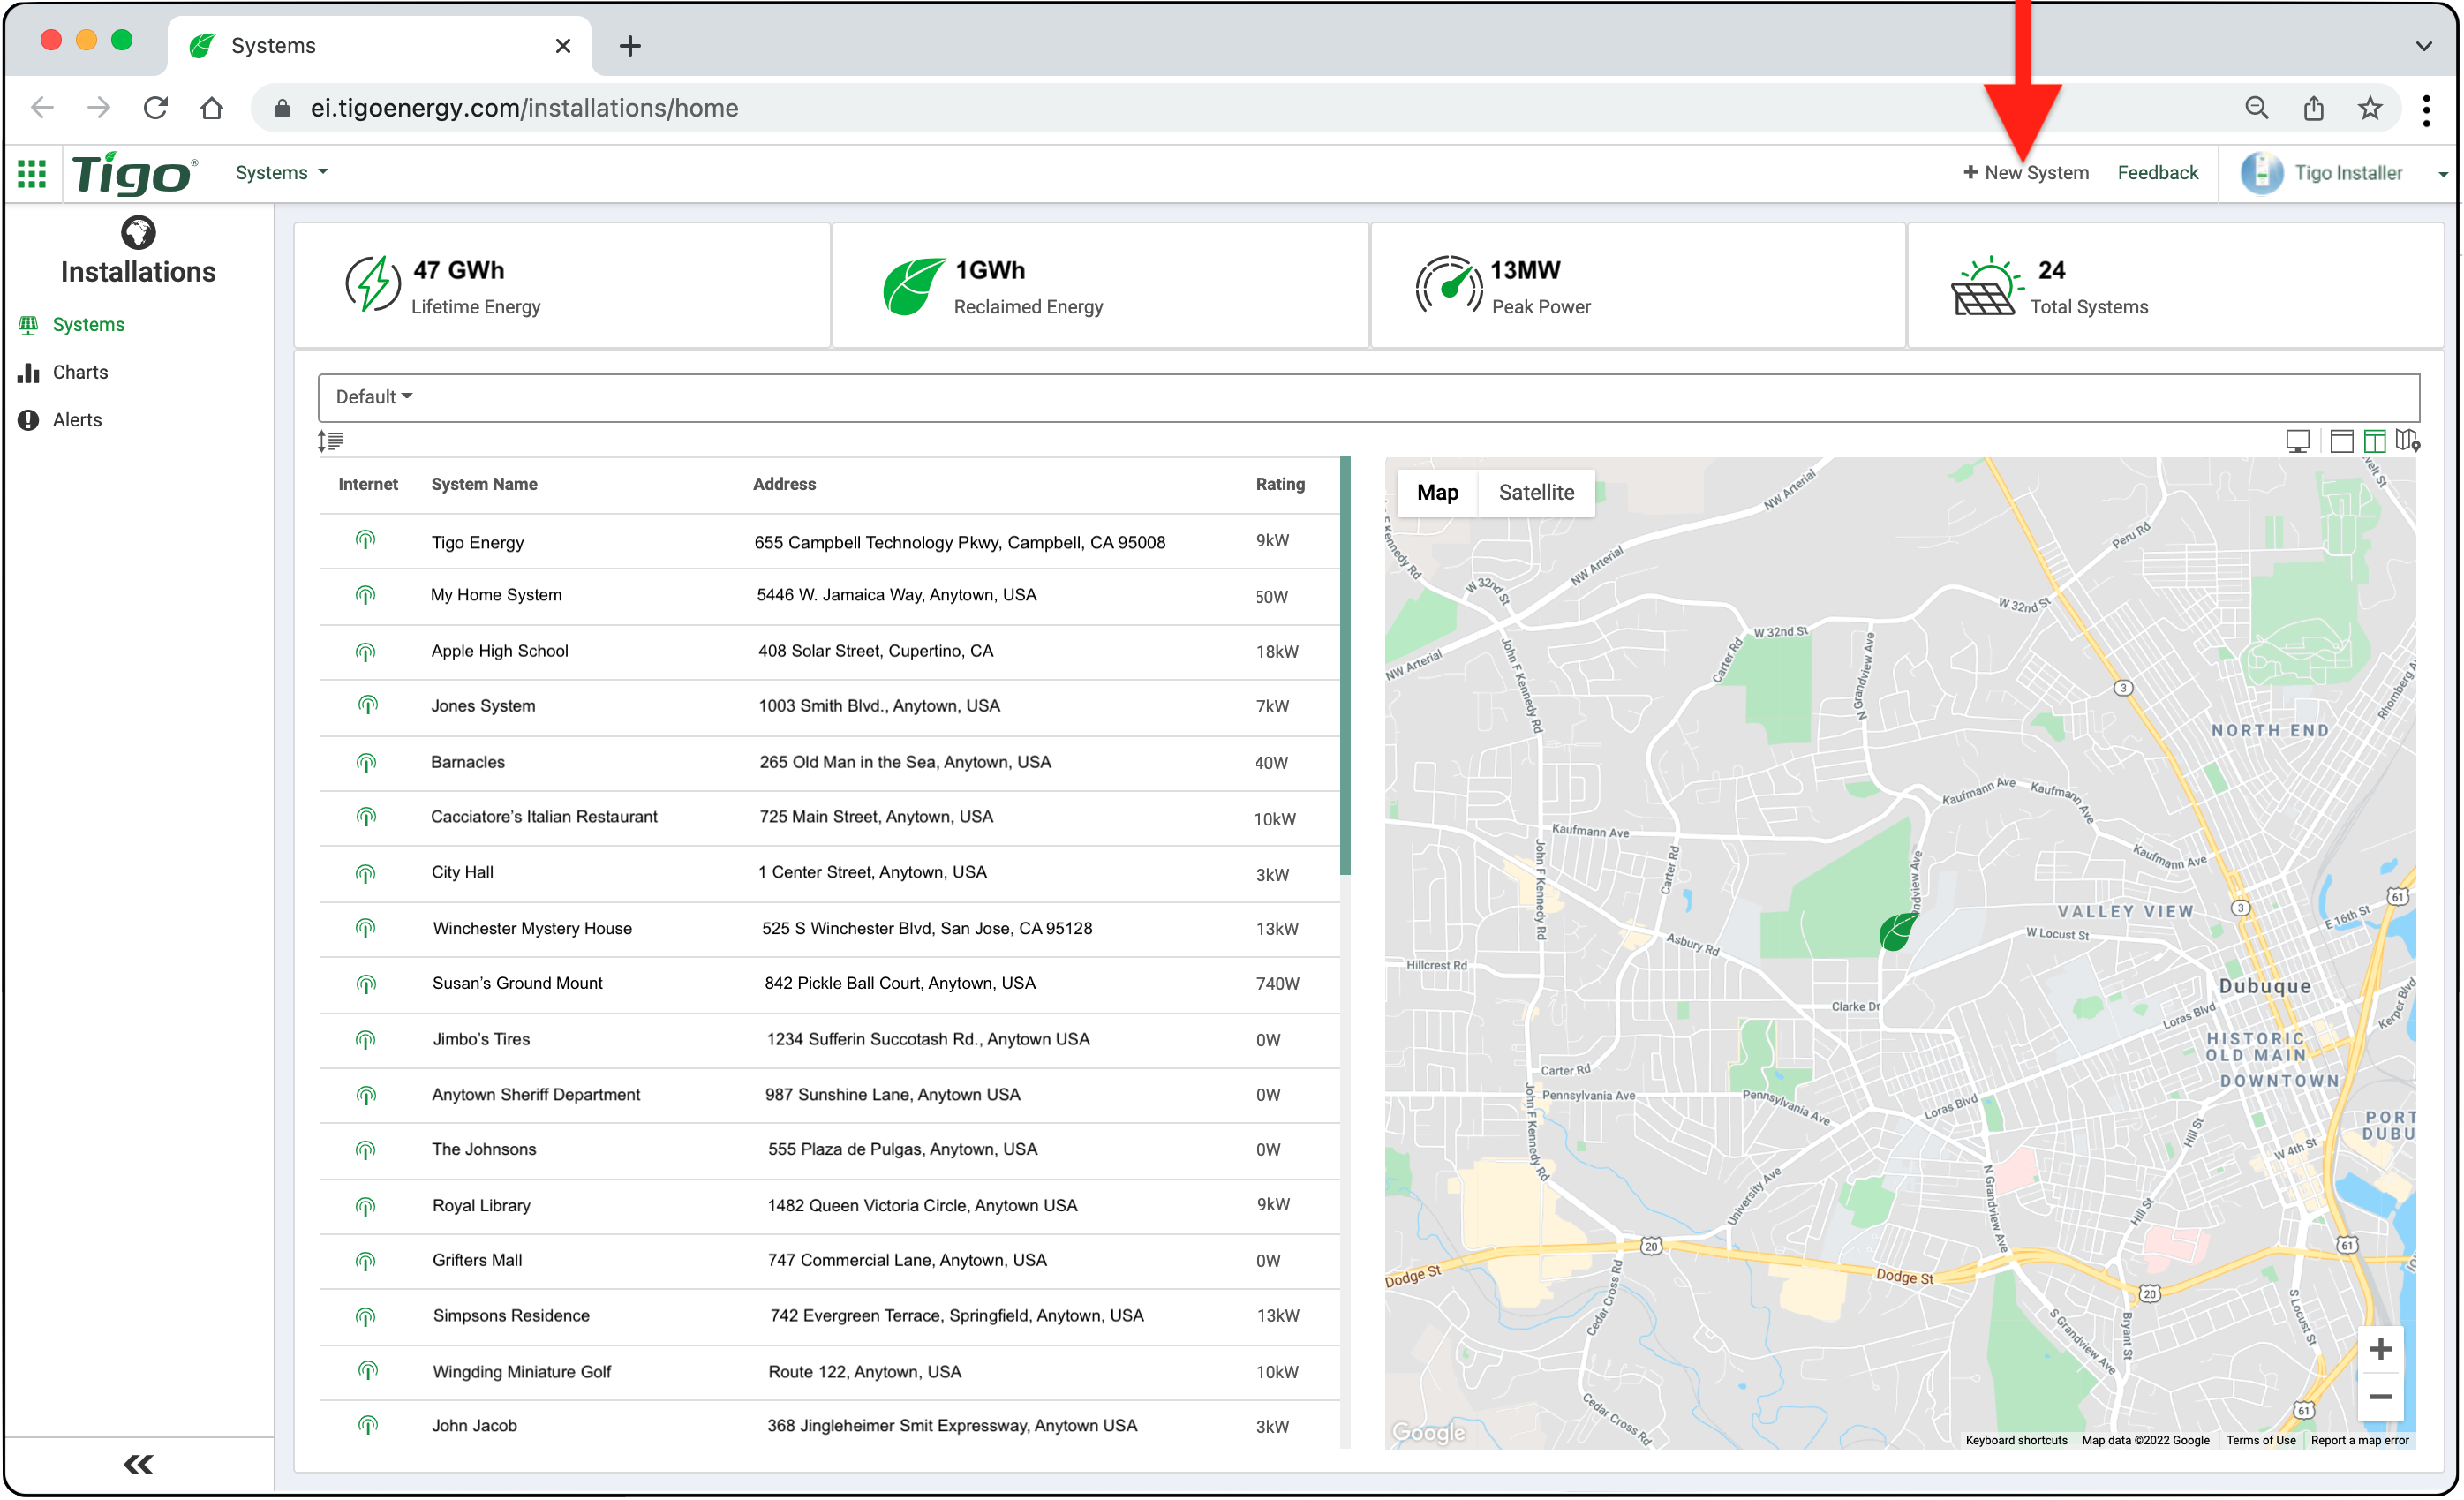Click the Tigo Installer avatar icon
2464x1500 pixels.
coord(2261,172)
